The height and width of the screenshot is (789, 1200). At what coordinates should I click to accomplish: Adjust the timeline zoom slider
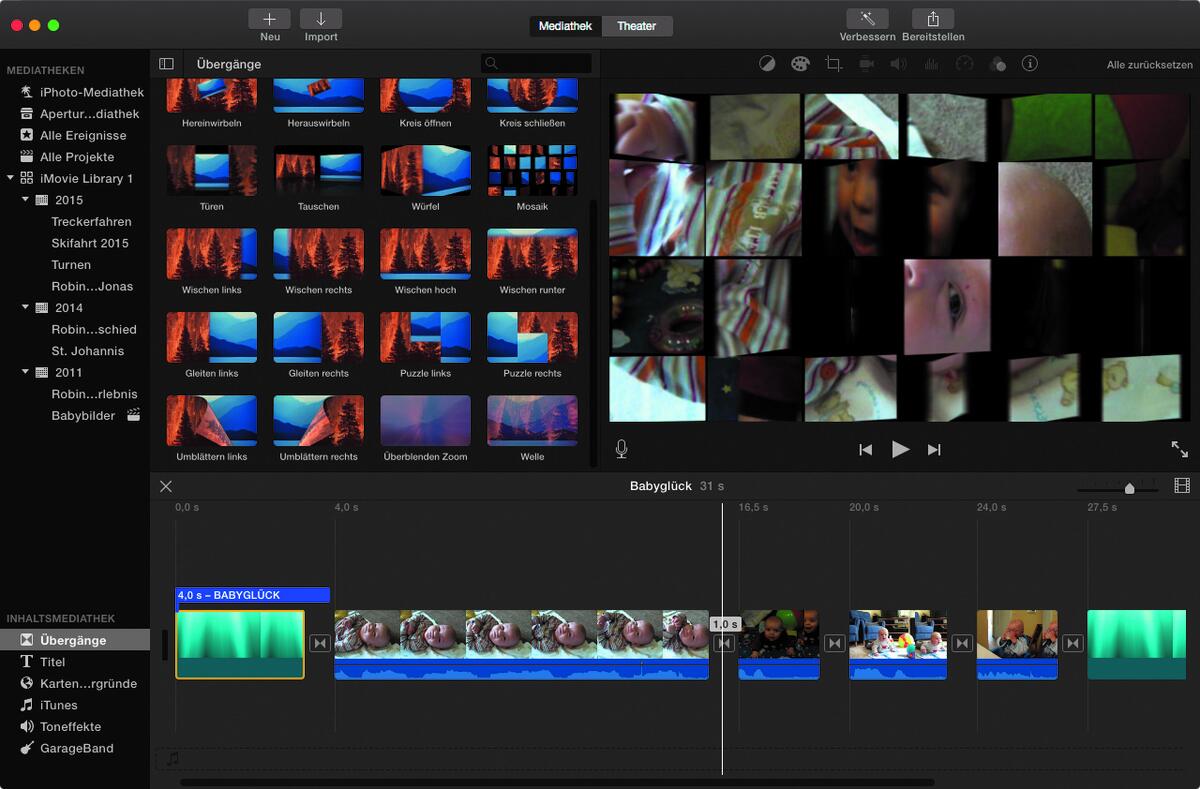click(1129, 489)
